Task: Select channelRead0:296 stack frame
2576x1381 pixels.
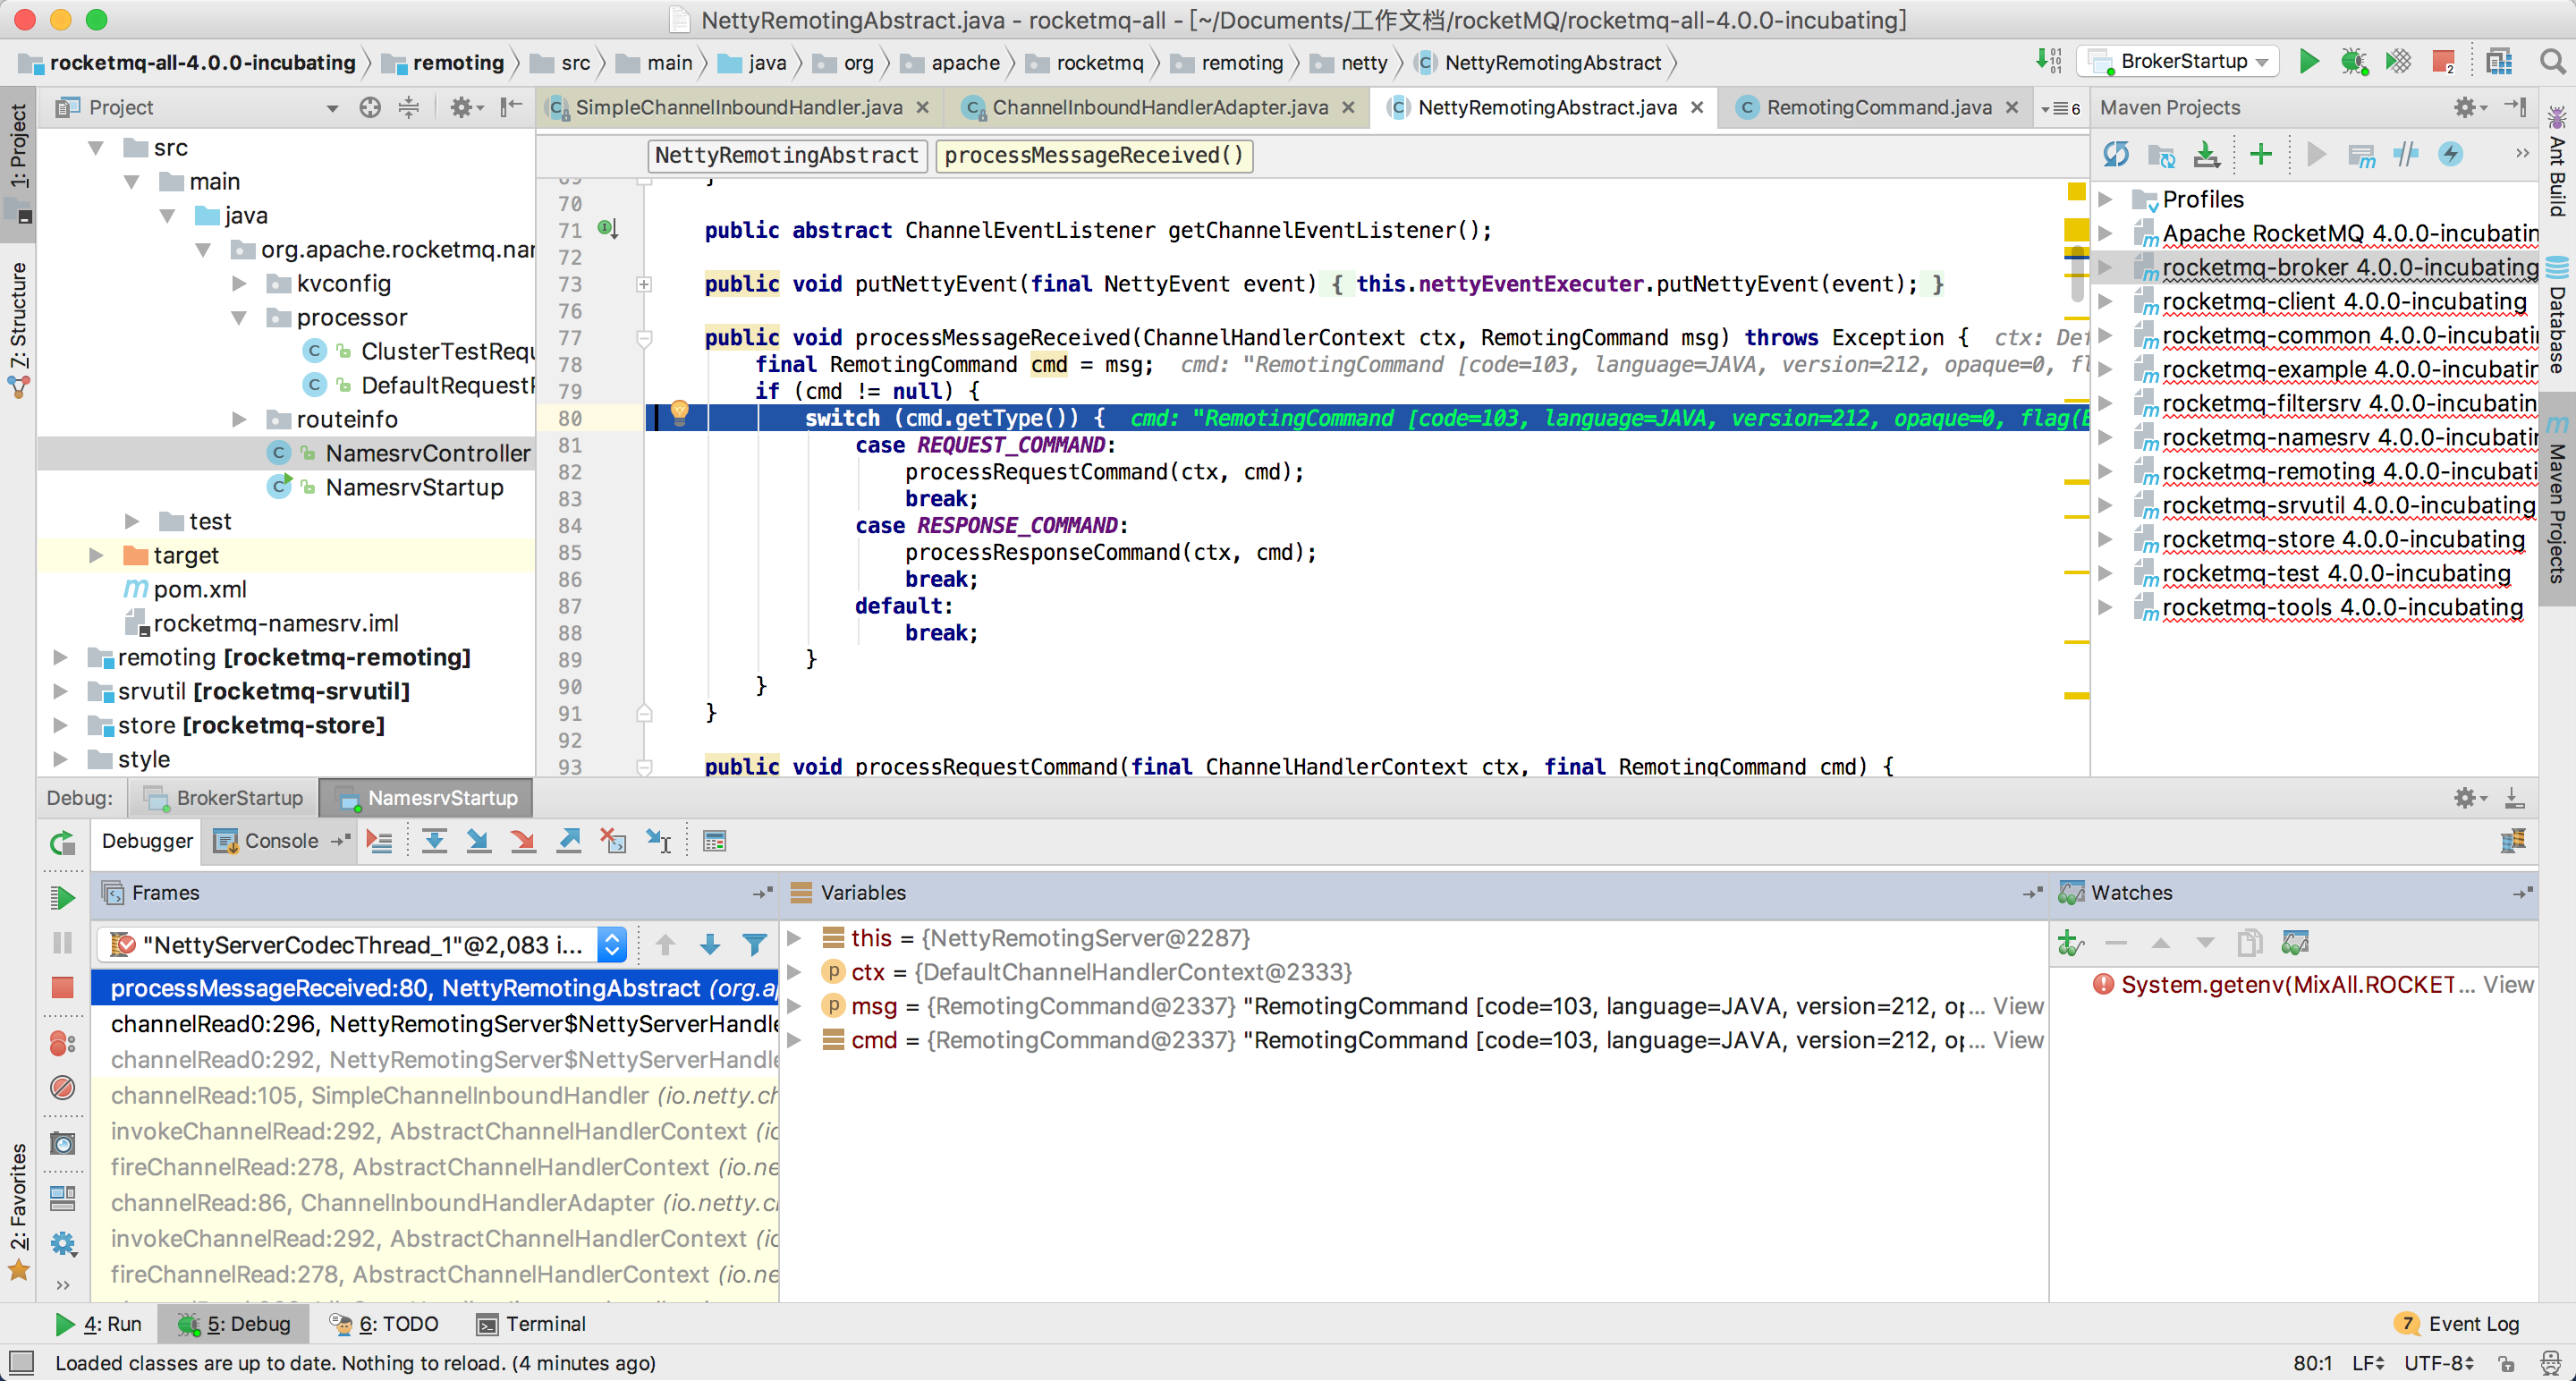Action: (440, 1024)
